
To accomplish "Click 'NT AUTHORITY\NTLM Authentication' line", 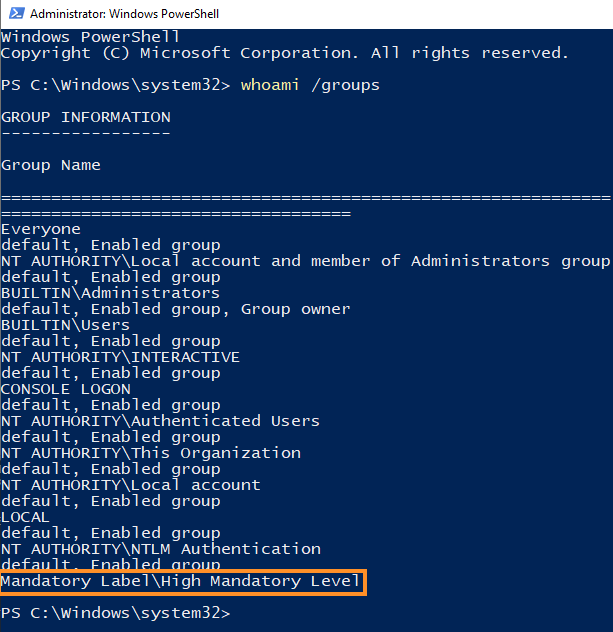I will pos(161,549).
